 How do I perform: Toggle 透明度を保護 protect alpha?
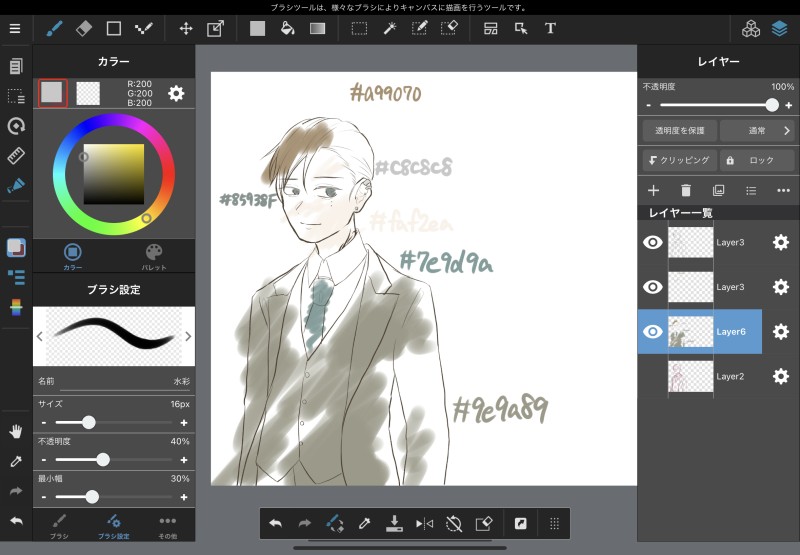[679, 131]
